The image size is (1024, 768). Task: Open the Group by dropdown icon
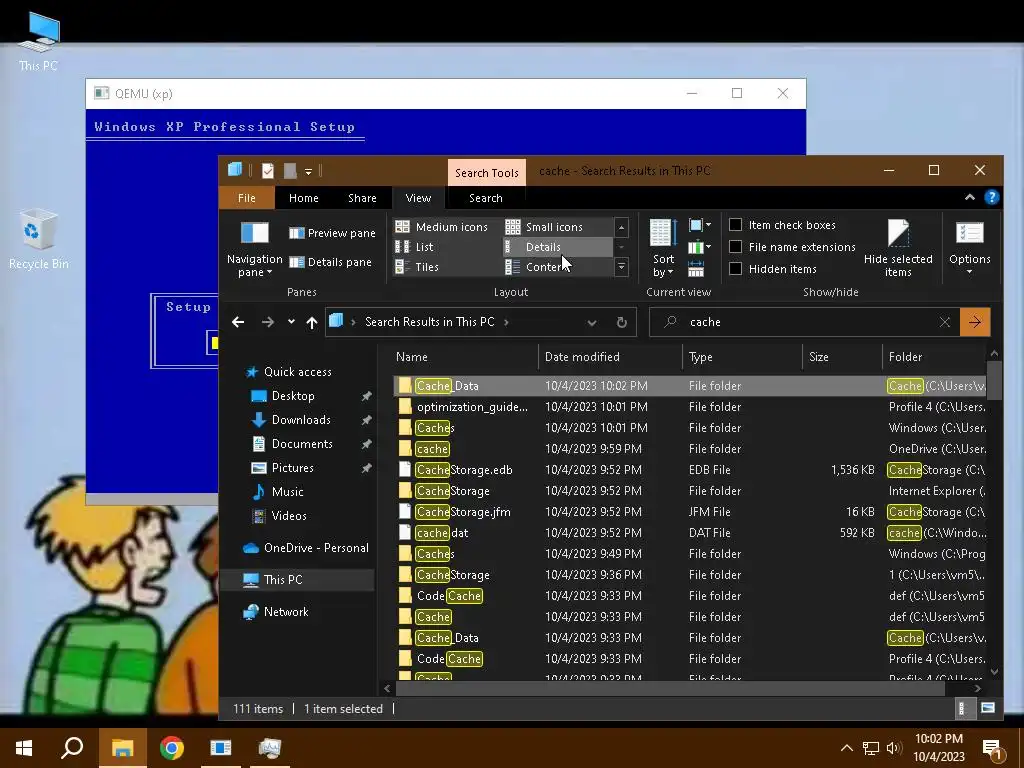[699, 226]
